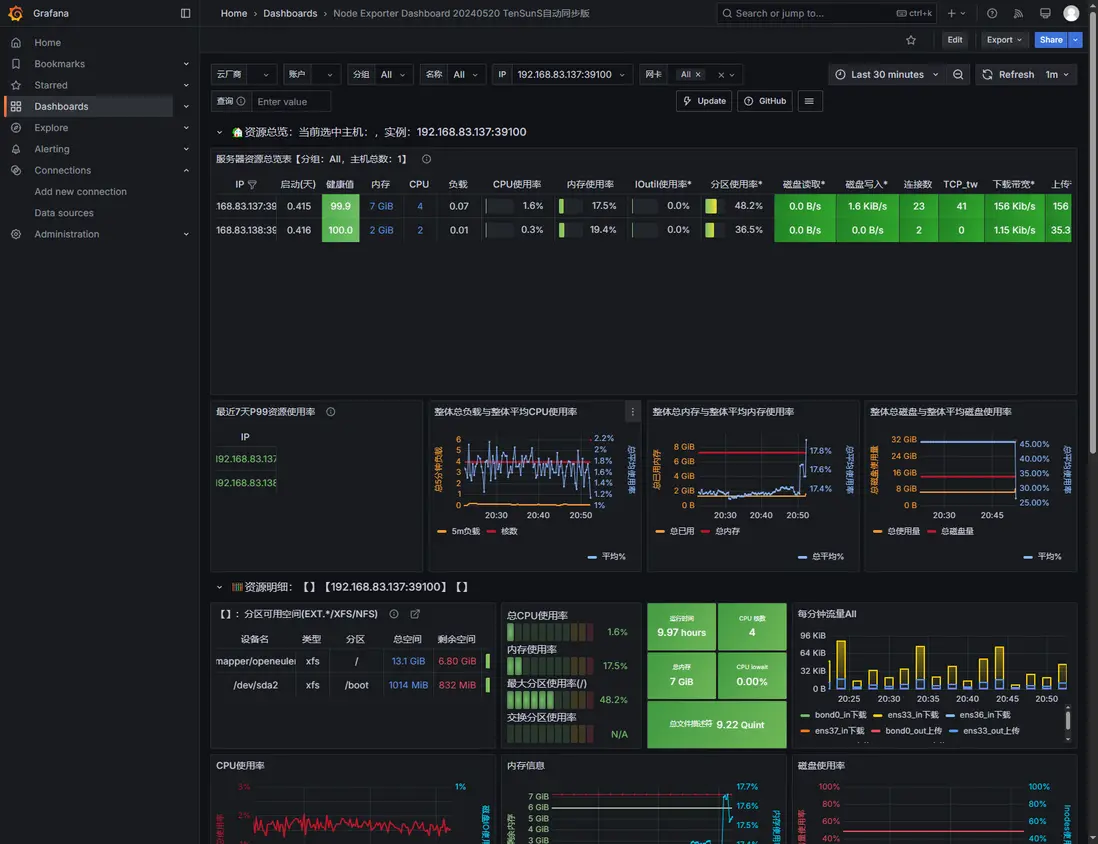Select Data sources in sidebar
The height and width of the screenshot is (844, 1098).
click(x=64, y=213)
